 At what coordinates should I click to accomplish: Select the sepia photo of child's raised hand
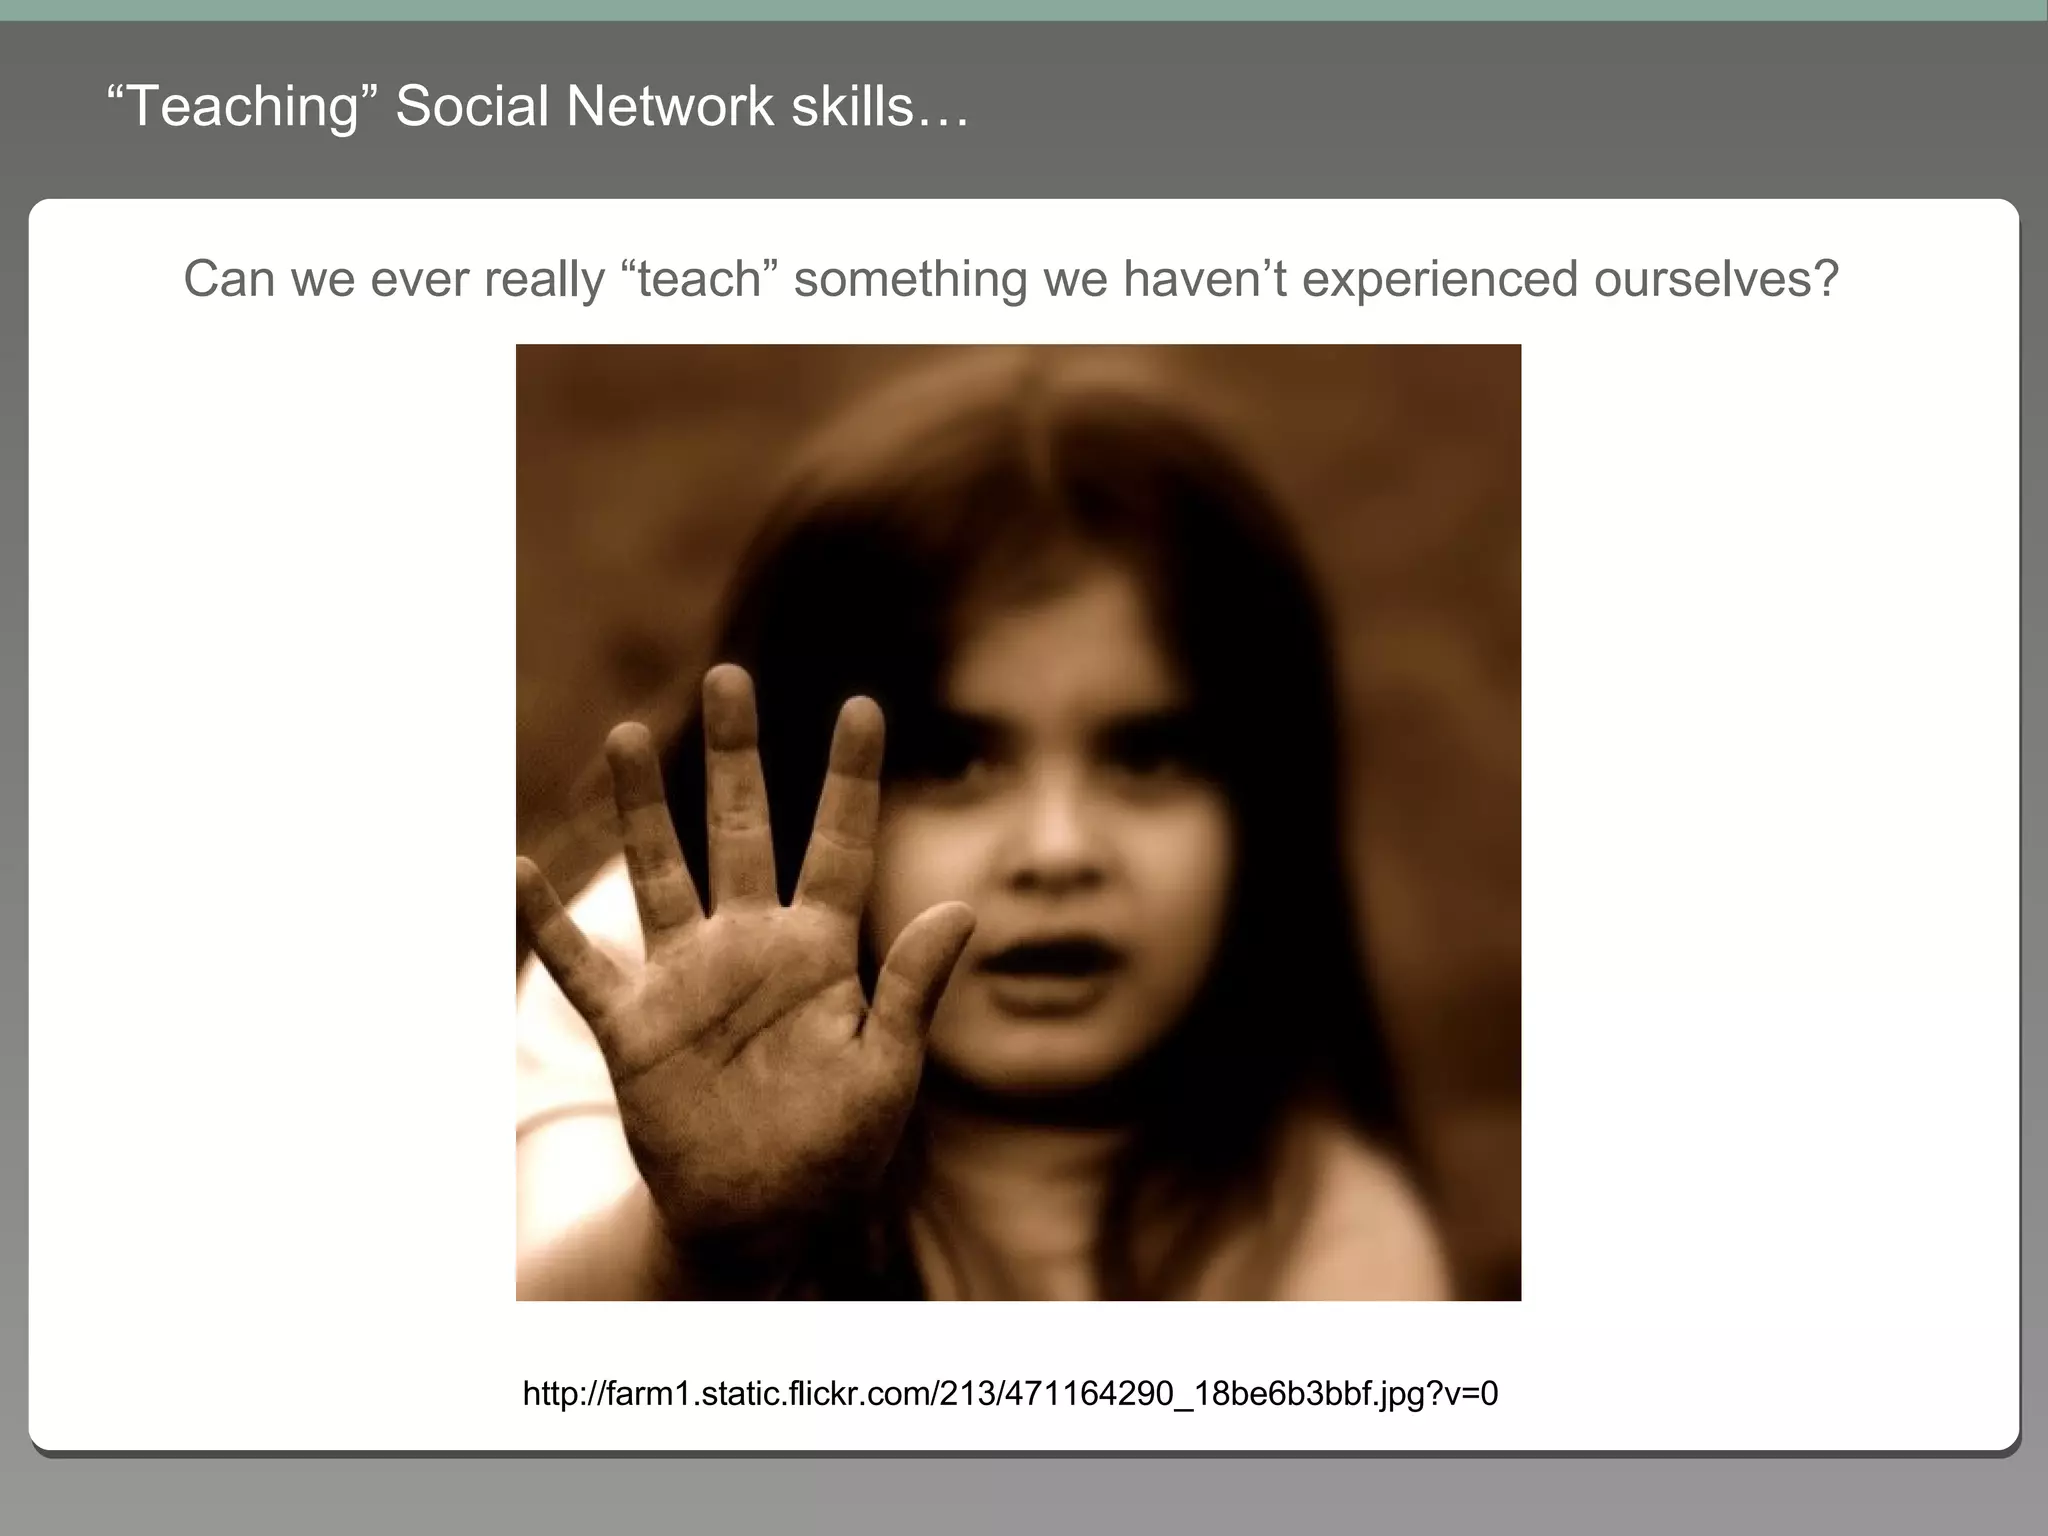point(1018,822)
